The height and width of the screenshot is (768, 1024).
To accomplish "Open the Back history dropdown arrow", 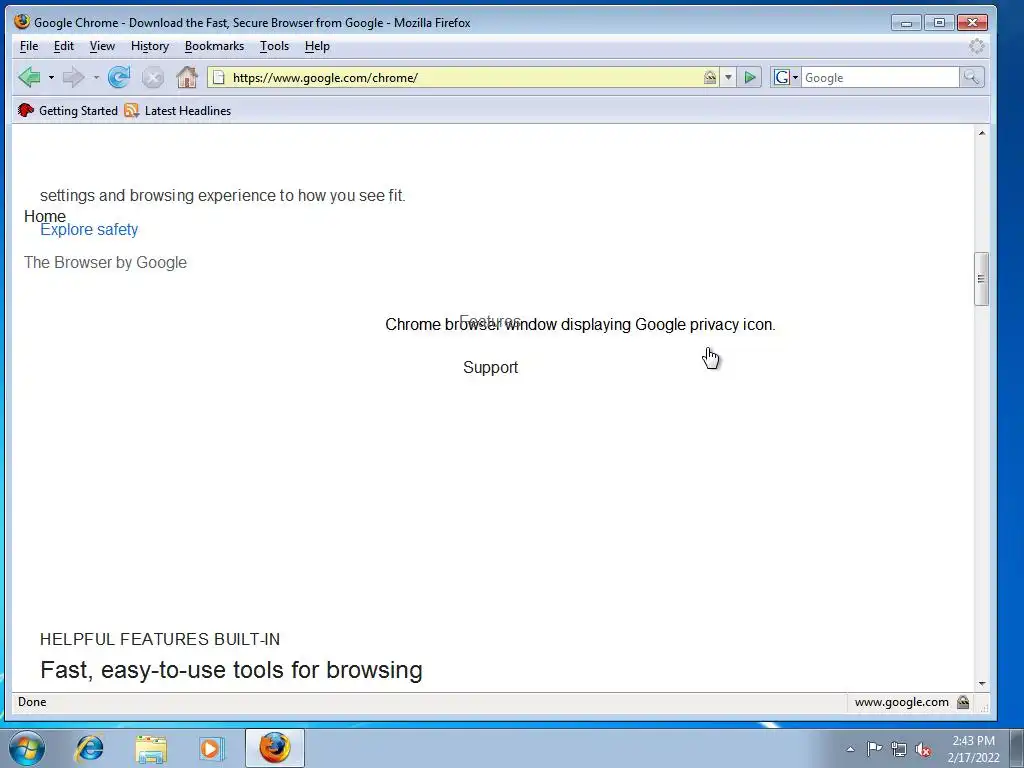I will pyautogui.click(x=51, y=78).
